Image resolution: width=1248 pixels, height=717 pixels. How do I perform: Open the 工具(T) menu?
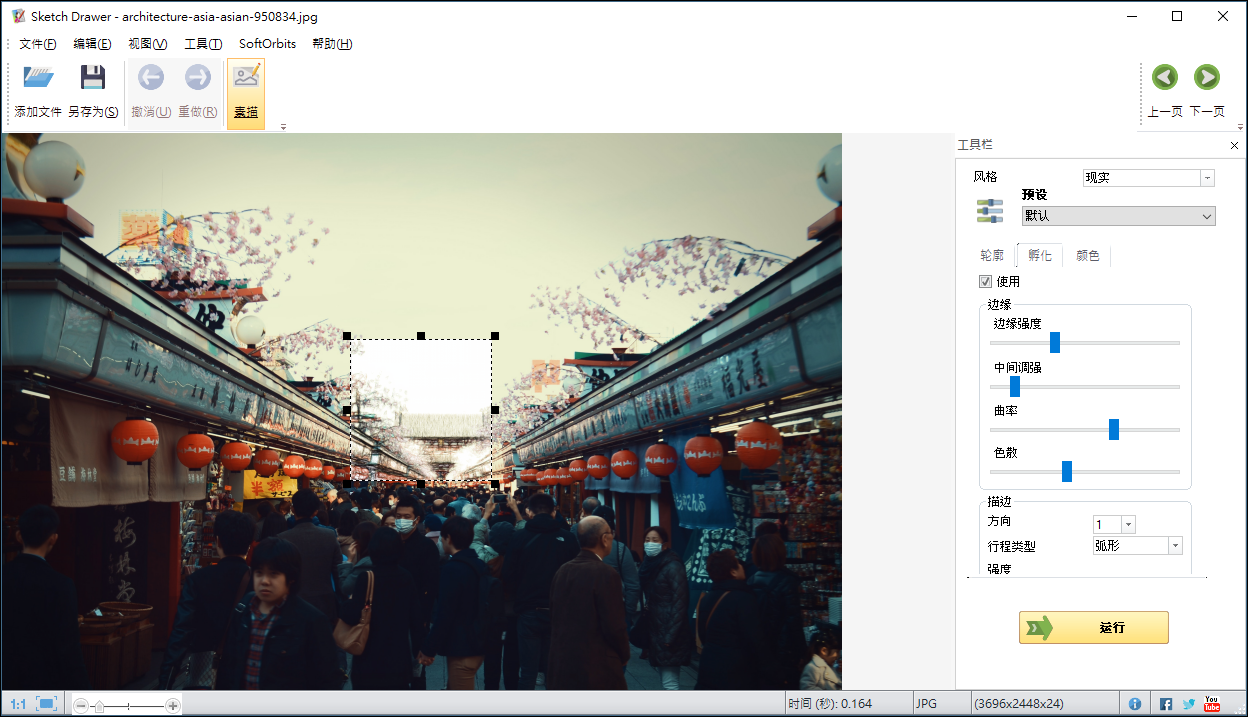203,44
